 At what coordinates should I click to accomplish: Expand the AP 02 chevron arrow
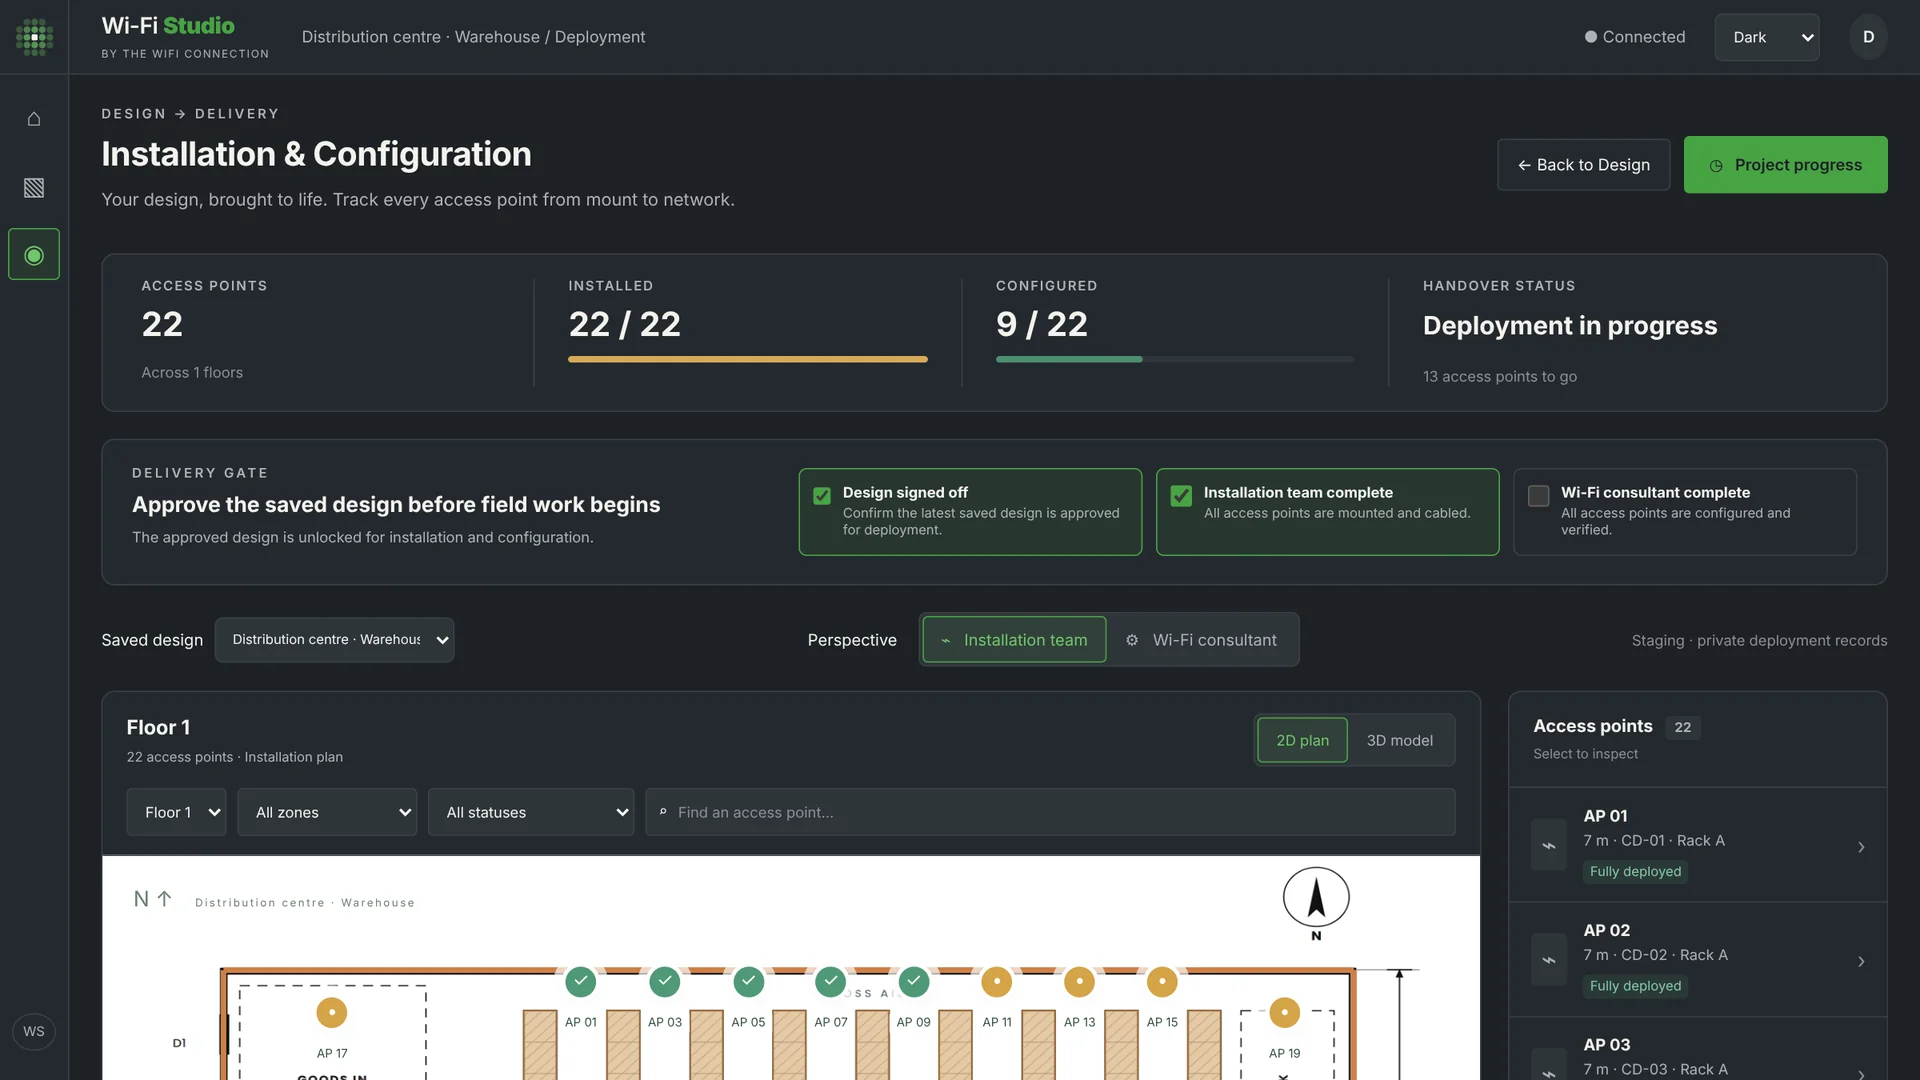pos(1861,962)
